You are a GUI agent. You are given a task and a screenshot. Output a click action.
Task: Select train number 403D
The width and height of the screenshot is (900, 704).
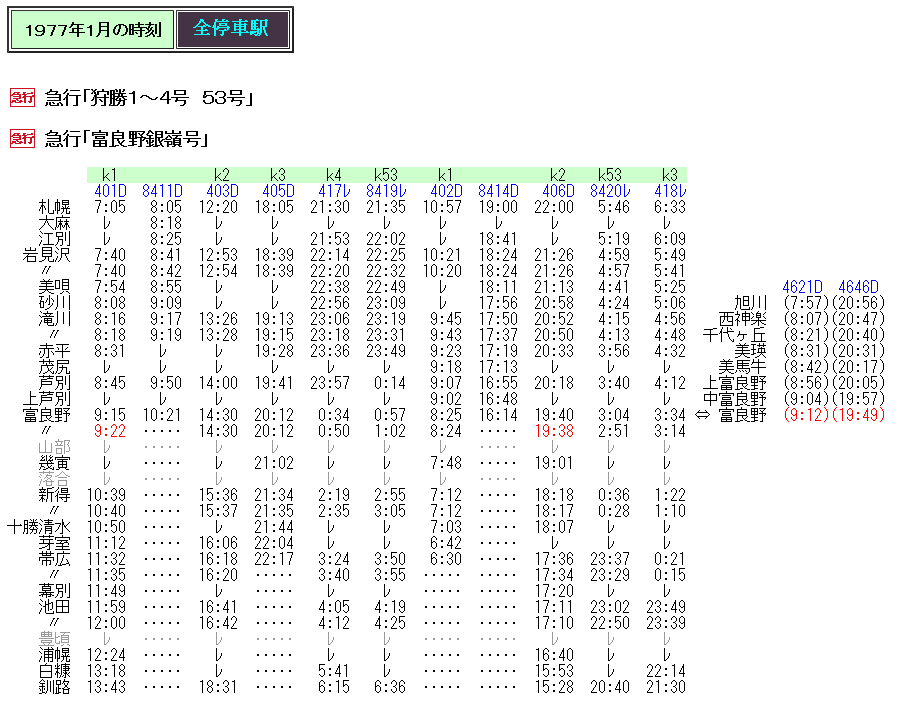click(x=222, y=191)
